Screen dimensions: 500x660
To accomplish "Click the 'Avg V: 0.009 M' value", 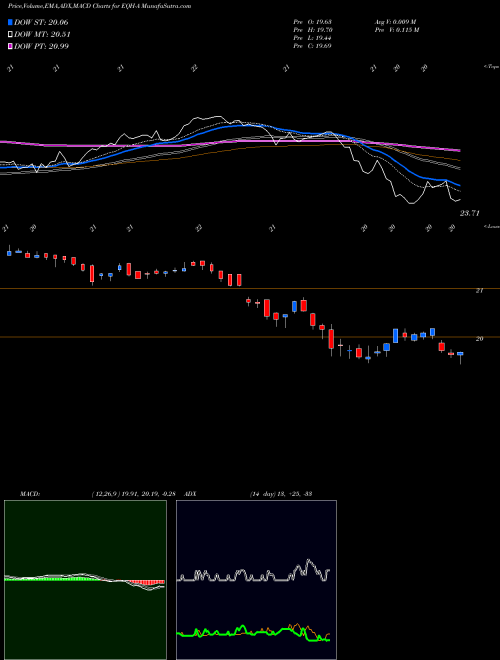I will tap(394, 22).
